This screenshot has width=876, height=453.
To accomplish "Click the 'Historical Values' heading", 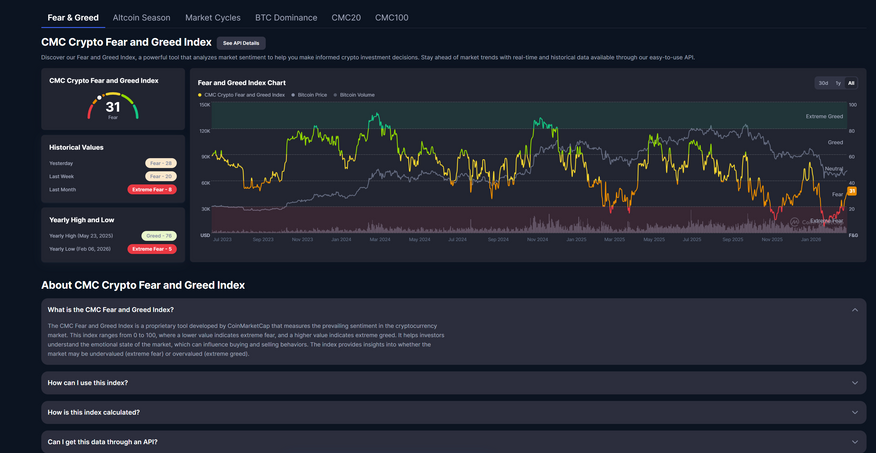I will [x=76, y=147].
